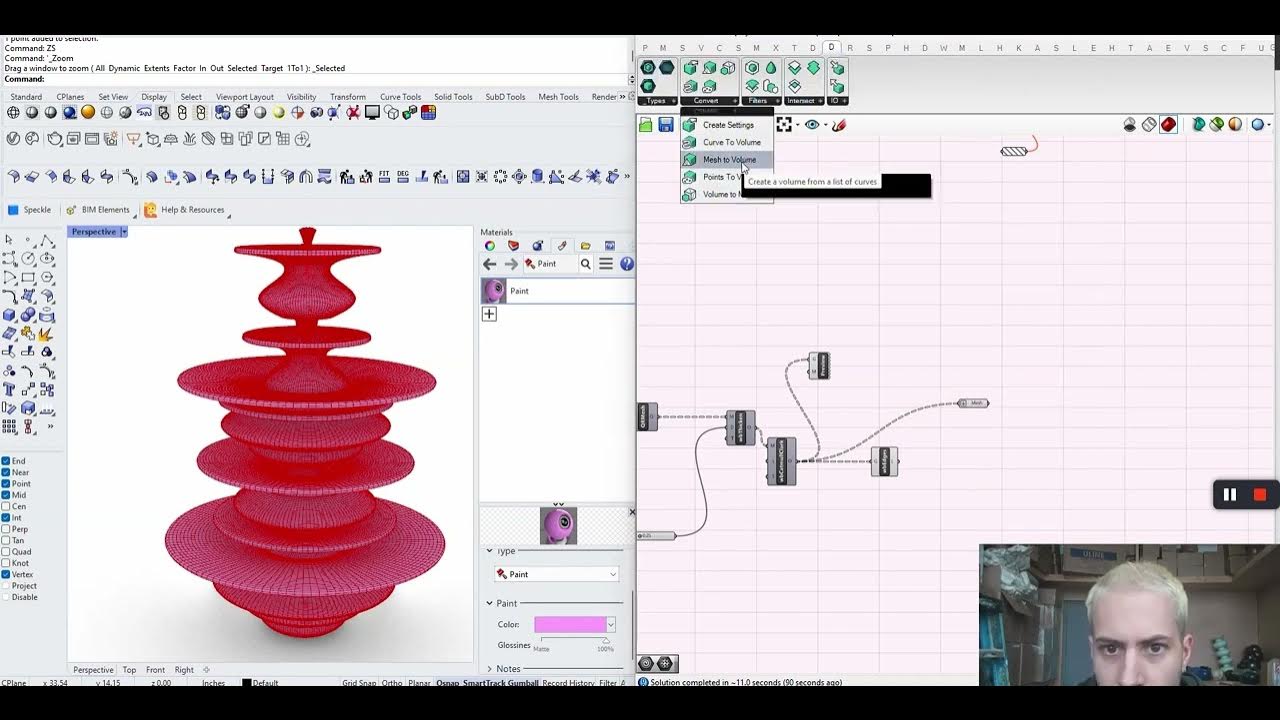Go forward with Materials right arrow
Viewport: 1280px width, 720px height.
click(x=511, y=264)
